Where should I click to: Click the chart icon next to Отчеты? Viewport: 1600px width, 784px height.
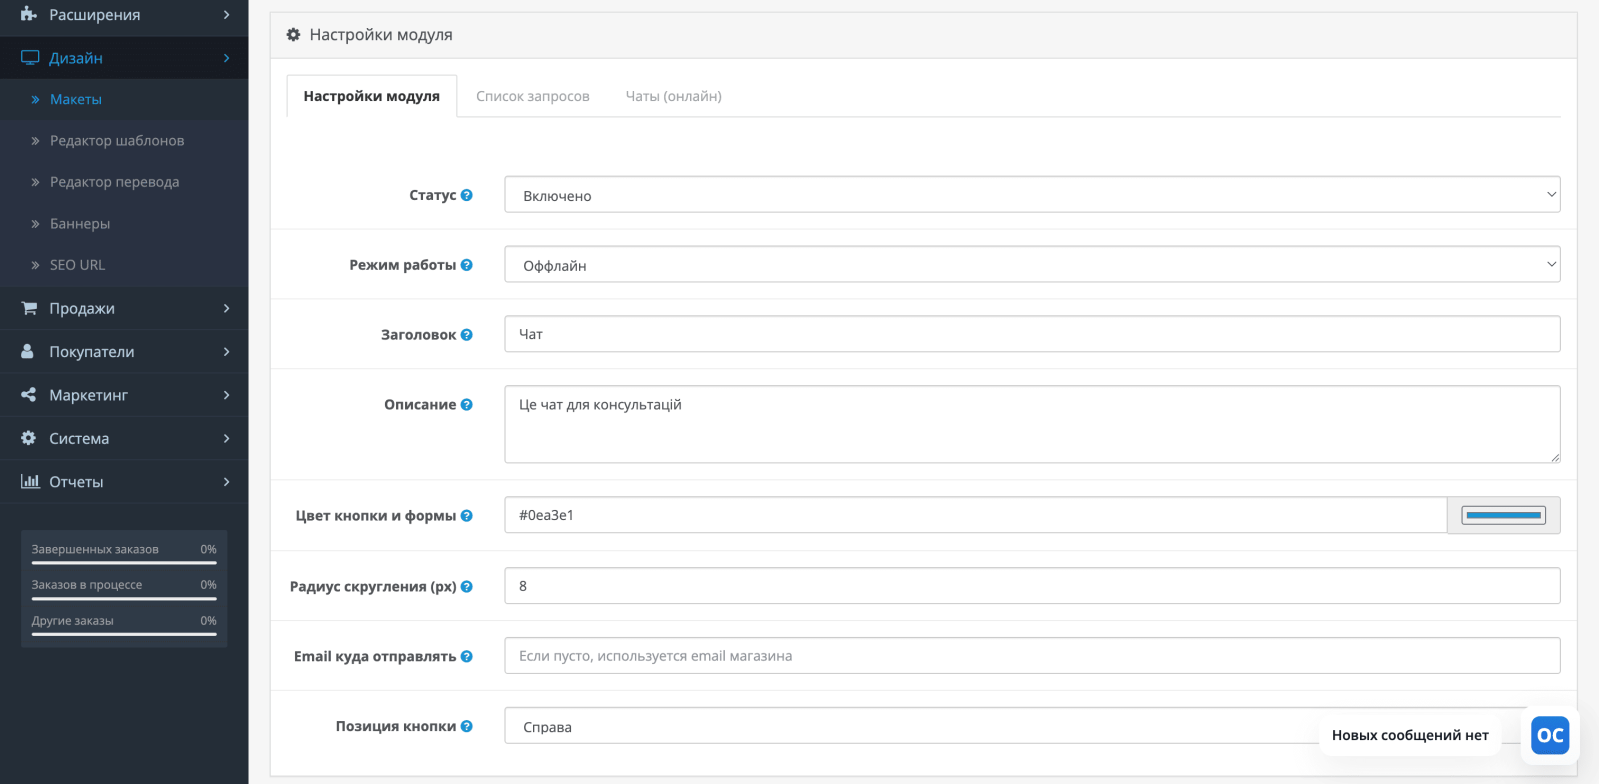pos(30,481)
